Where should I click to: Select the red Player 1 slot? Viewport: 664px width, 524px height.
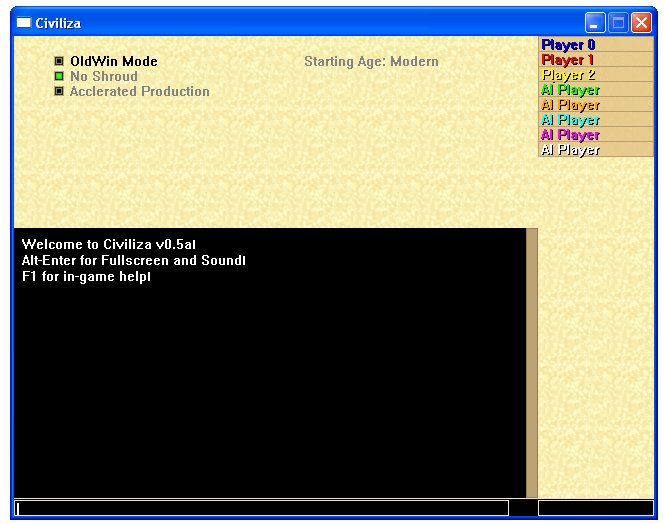coord(595,60)
